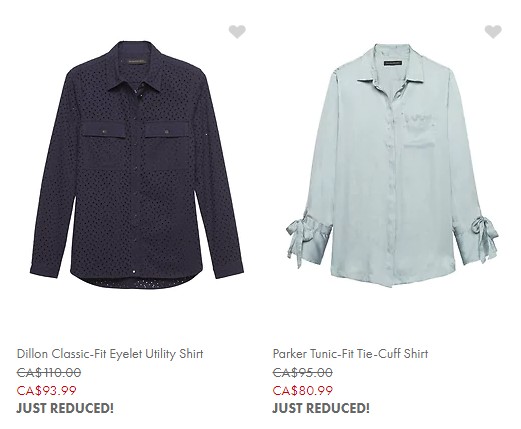521x429 pixels.
Task: Click JUST REDUCED! label under Parker shirt
Action: tap(321, 408)
